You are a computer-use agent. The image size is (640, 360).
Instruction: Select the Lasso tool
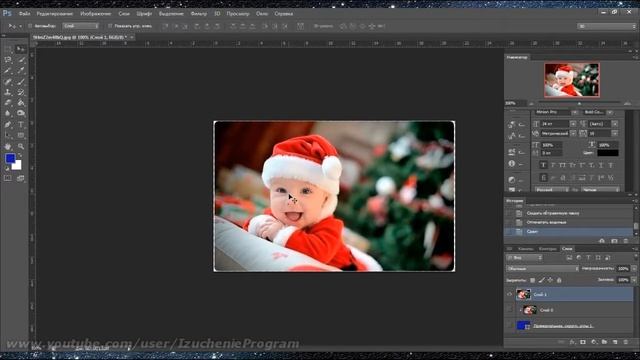coord(8,60)
